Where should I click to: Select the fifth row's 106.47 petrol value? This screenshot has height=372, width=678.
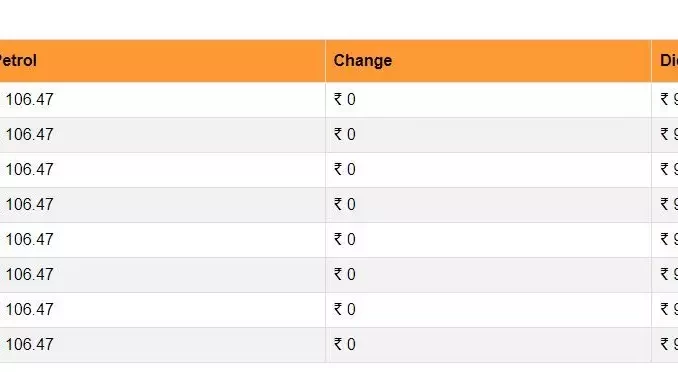(29, 240)
